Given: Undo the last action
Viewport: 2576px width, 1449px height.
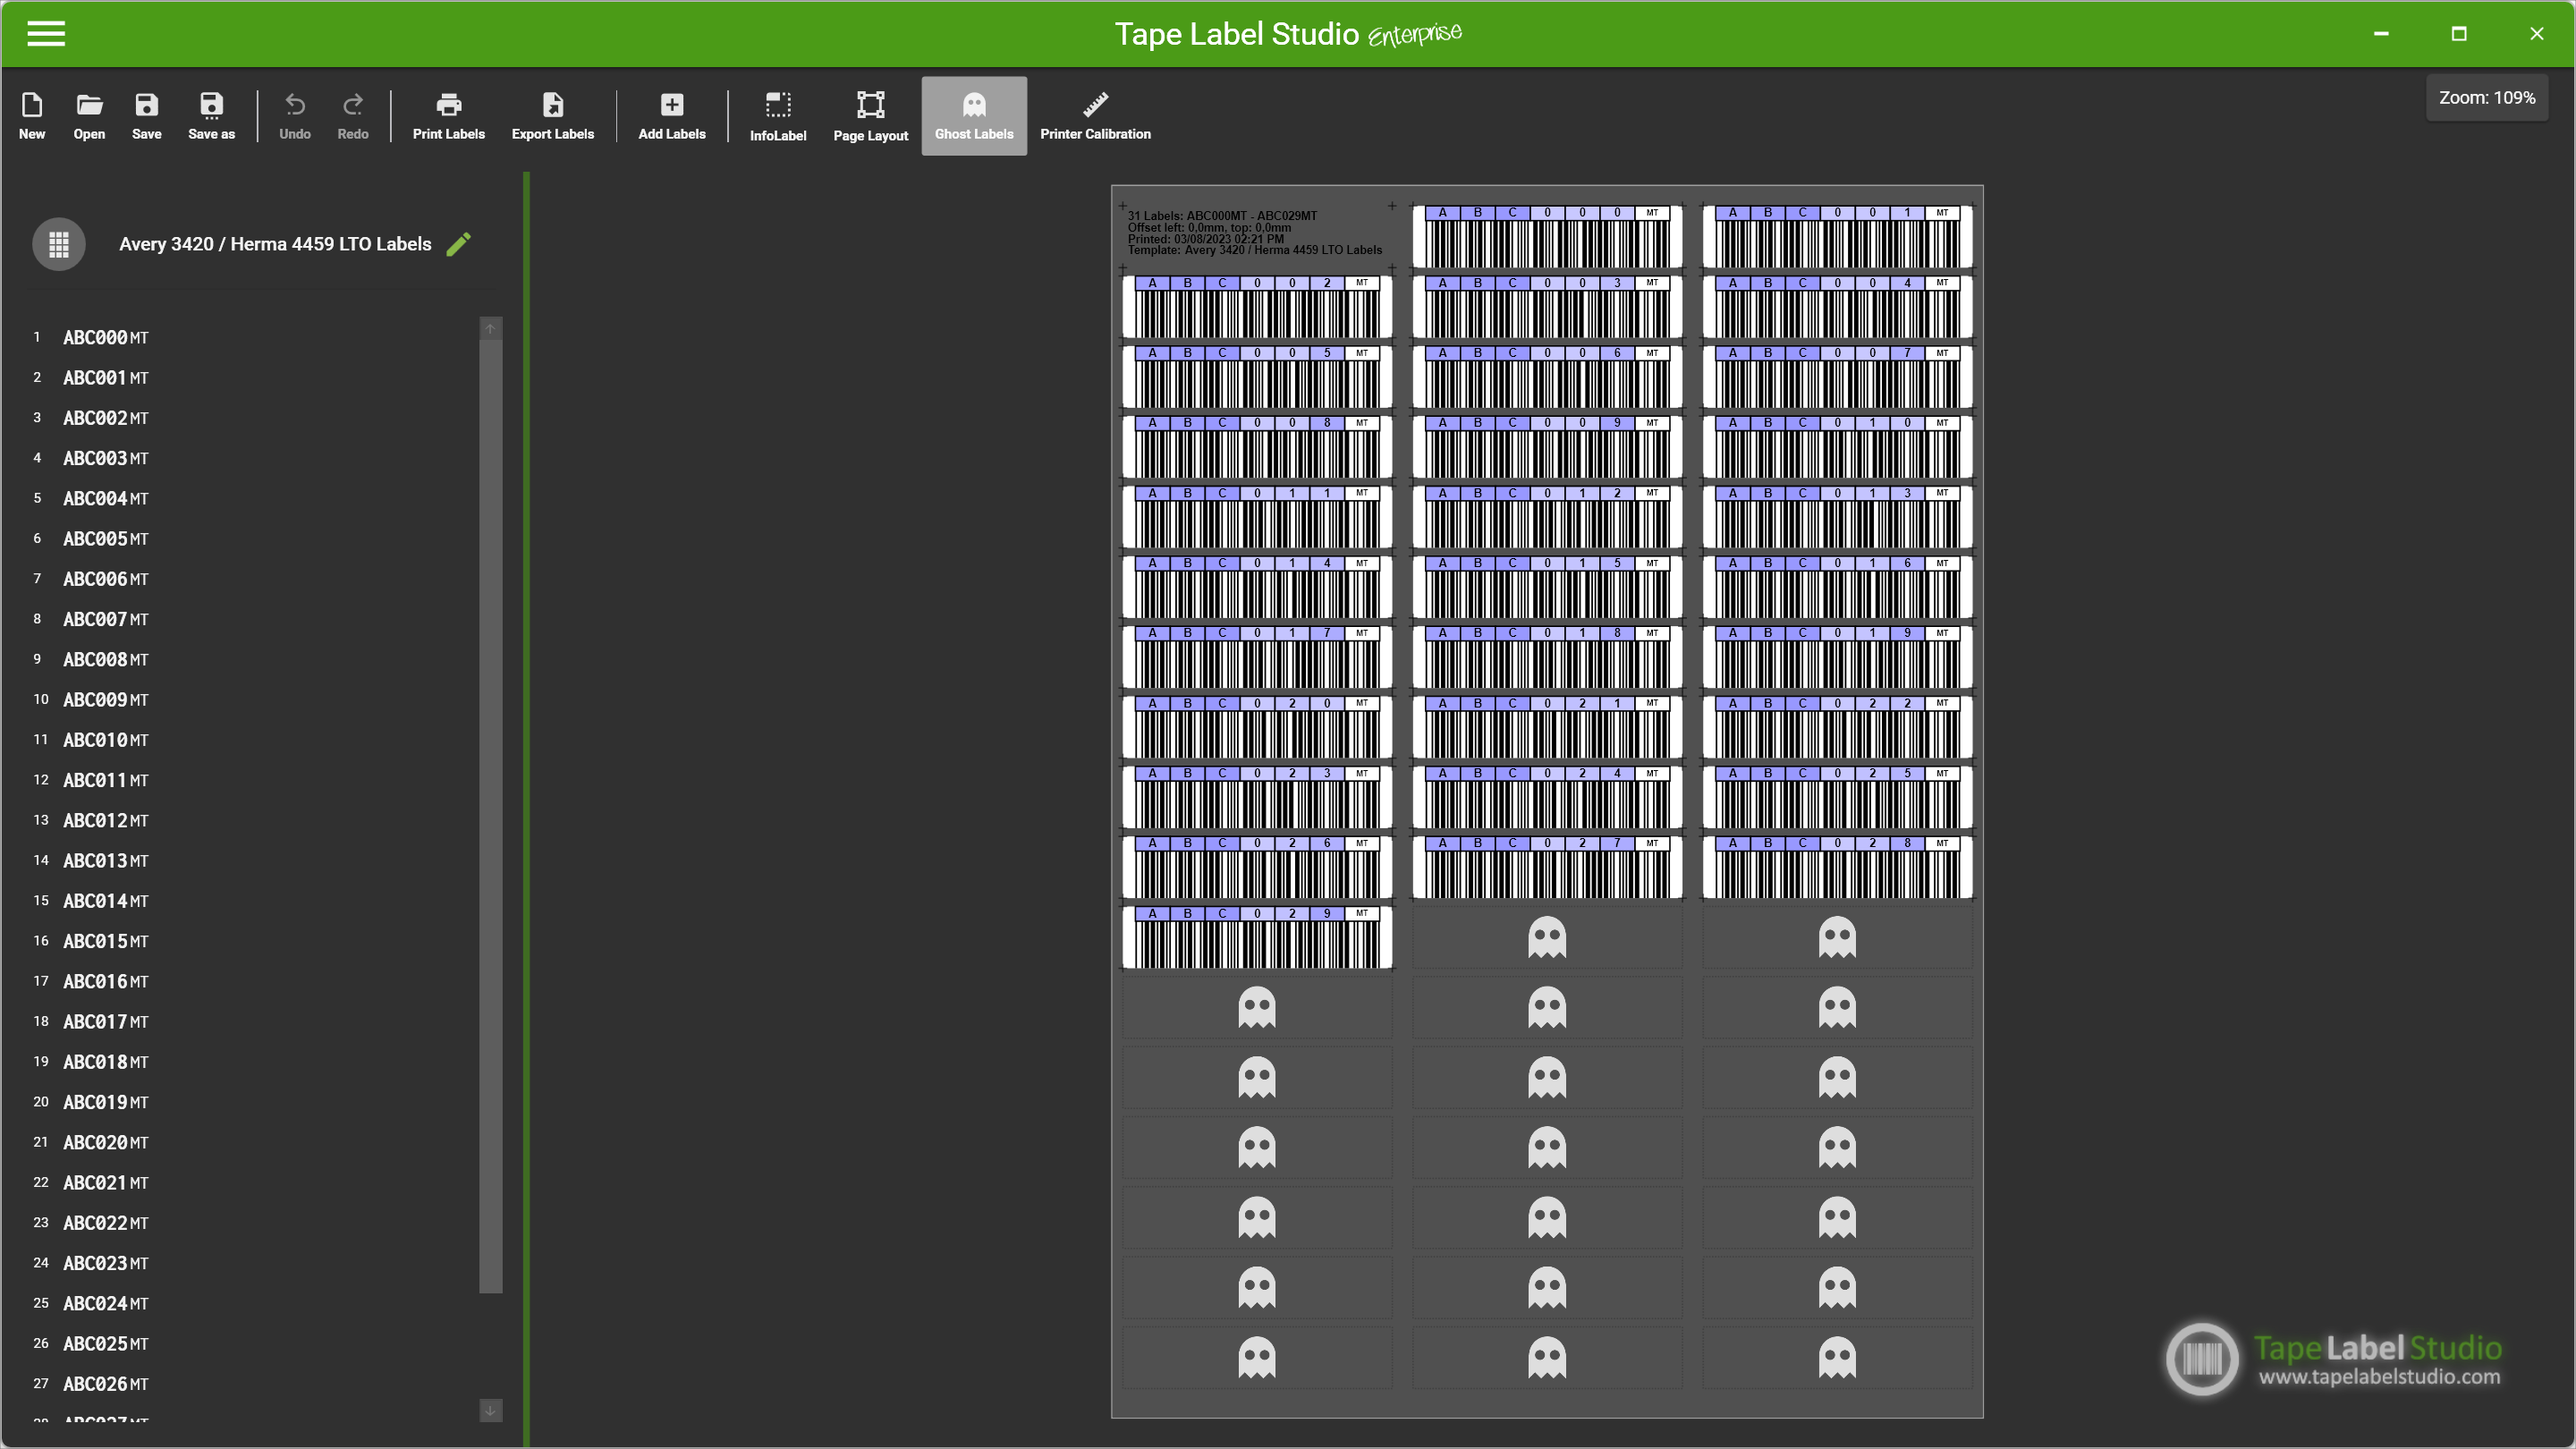Looking at the screenshot, I should click(x=294, y=116).
